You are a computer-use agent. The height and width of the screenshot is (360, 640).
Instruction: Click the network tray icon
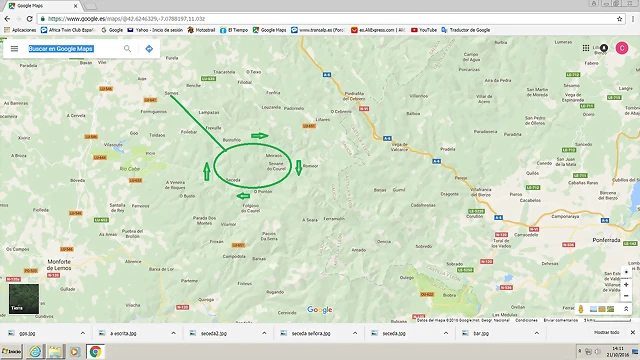(x=589, y=351)
